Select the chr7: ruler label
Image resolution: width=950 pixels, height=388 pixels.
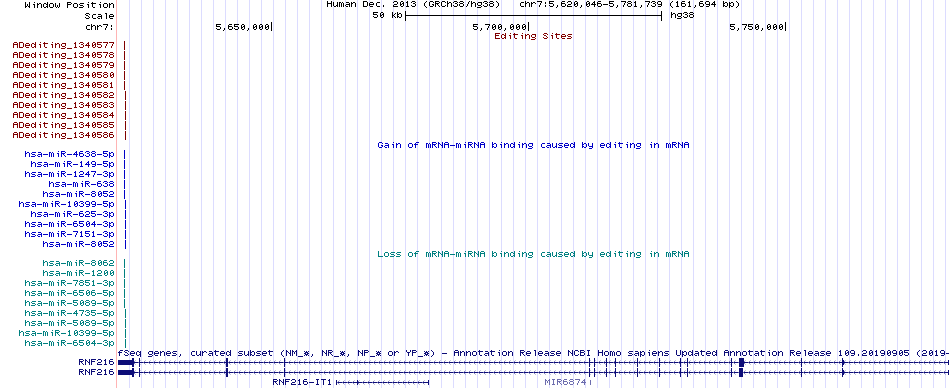(x=99, y=27)
